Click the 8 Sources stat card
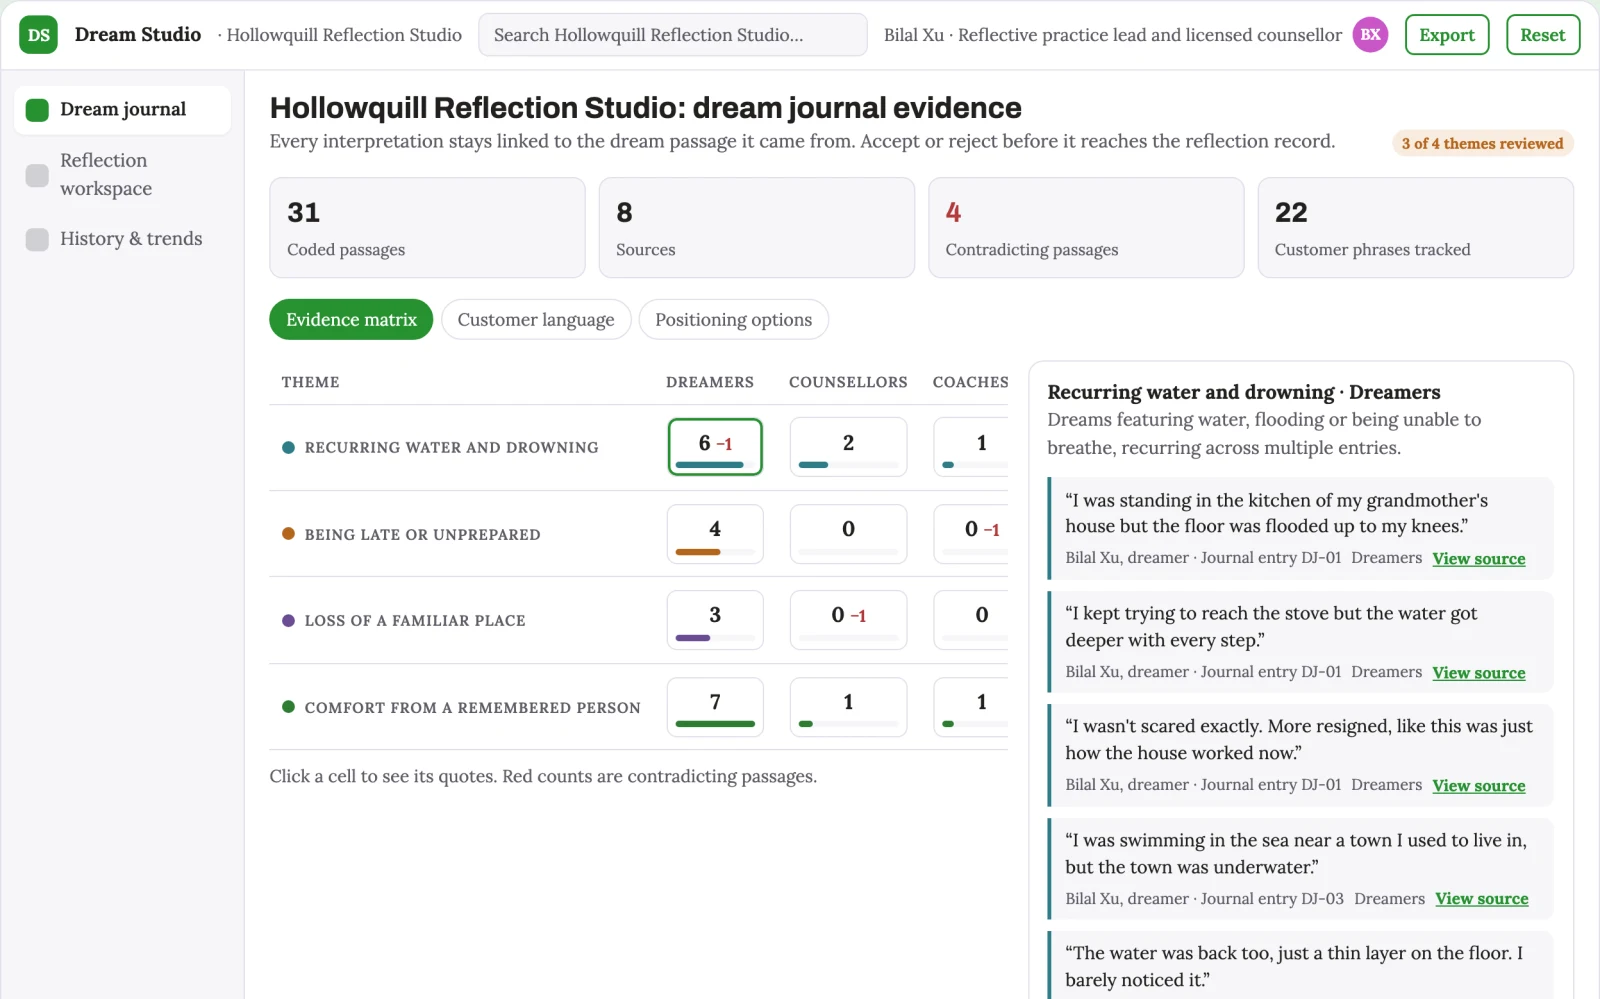The image size is (1600, 999). point(756,228)
